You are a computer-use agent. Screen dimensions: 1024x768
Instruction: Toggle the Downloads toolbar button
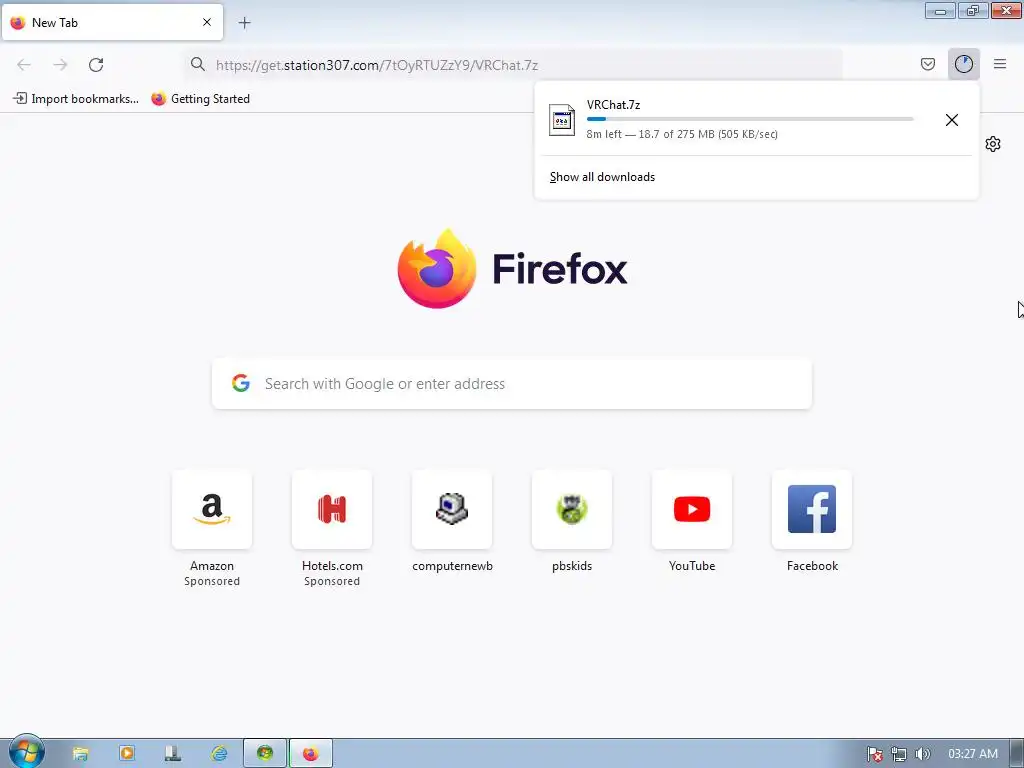(x=963, y=64)
